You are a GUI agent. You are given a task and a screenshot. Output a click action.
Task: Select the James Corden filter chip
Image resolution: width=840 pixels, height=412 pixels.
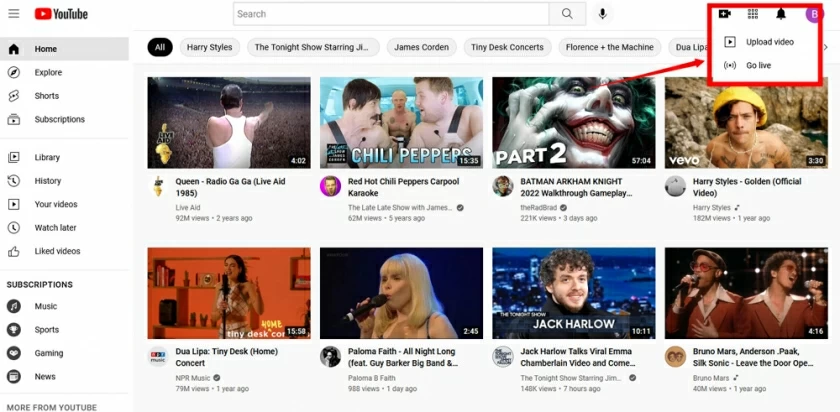point(420,47)
